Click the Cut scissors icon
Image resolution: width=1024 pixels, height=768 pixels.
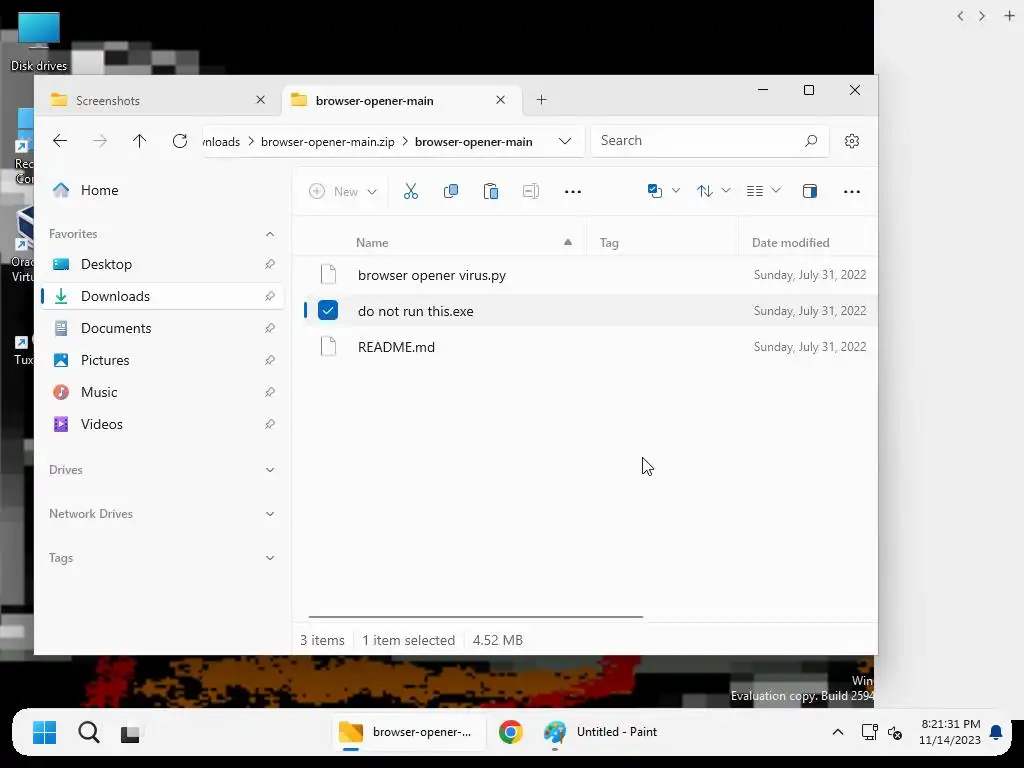pos(411,191)
